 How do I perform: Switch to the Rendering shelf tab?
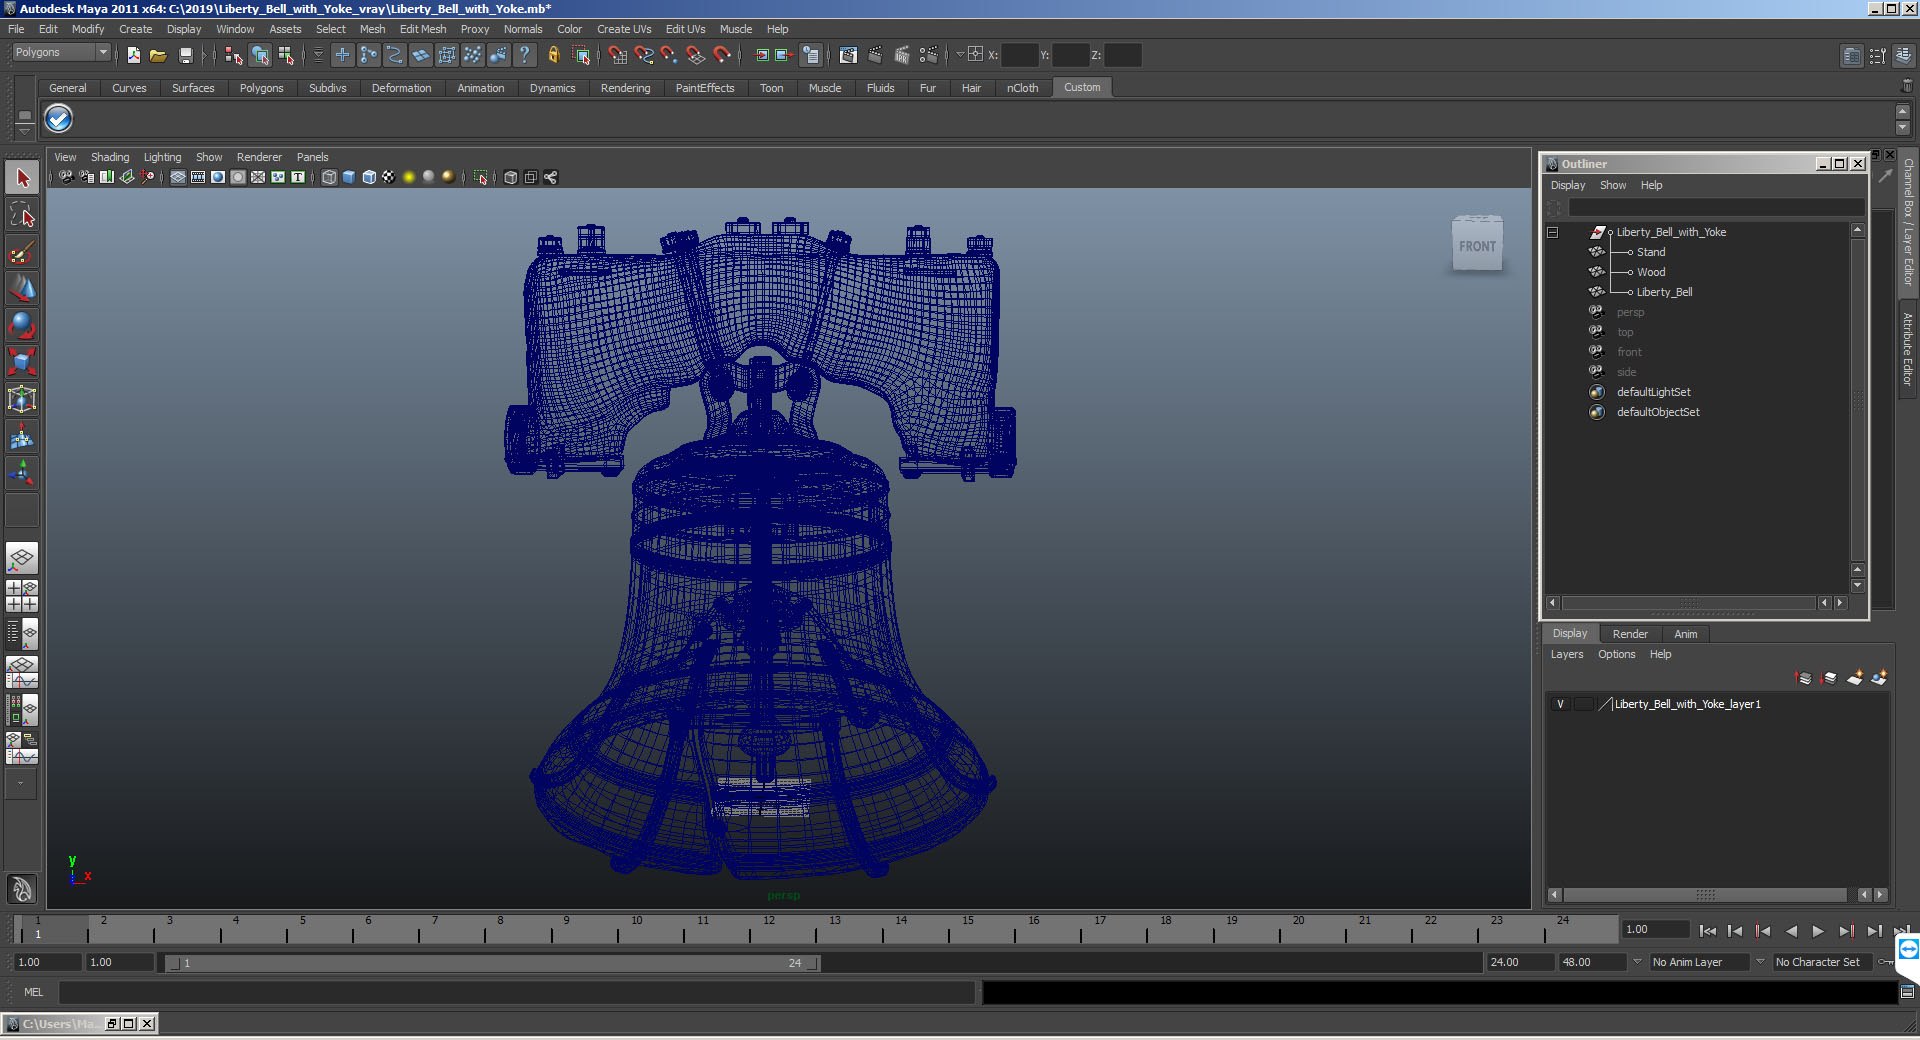pos(625,88)
